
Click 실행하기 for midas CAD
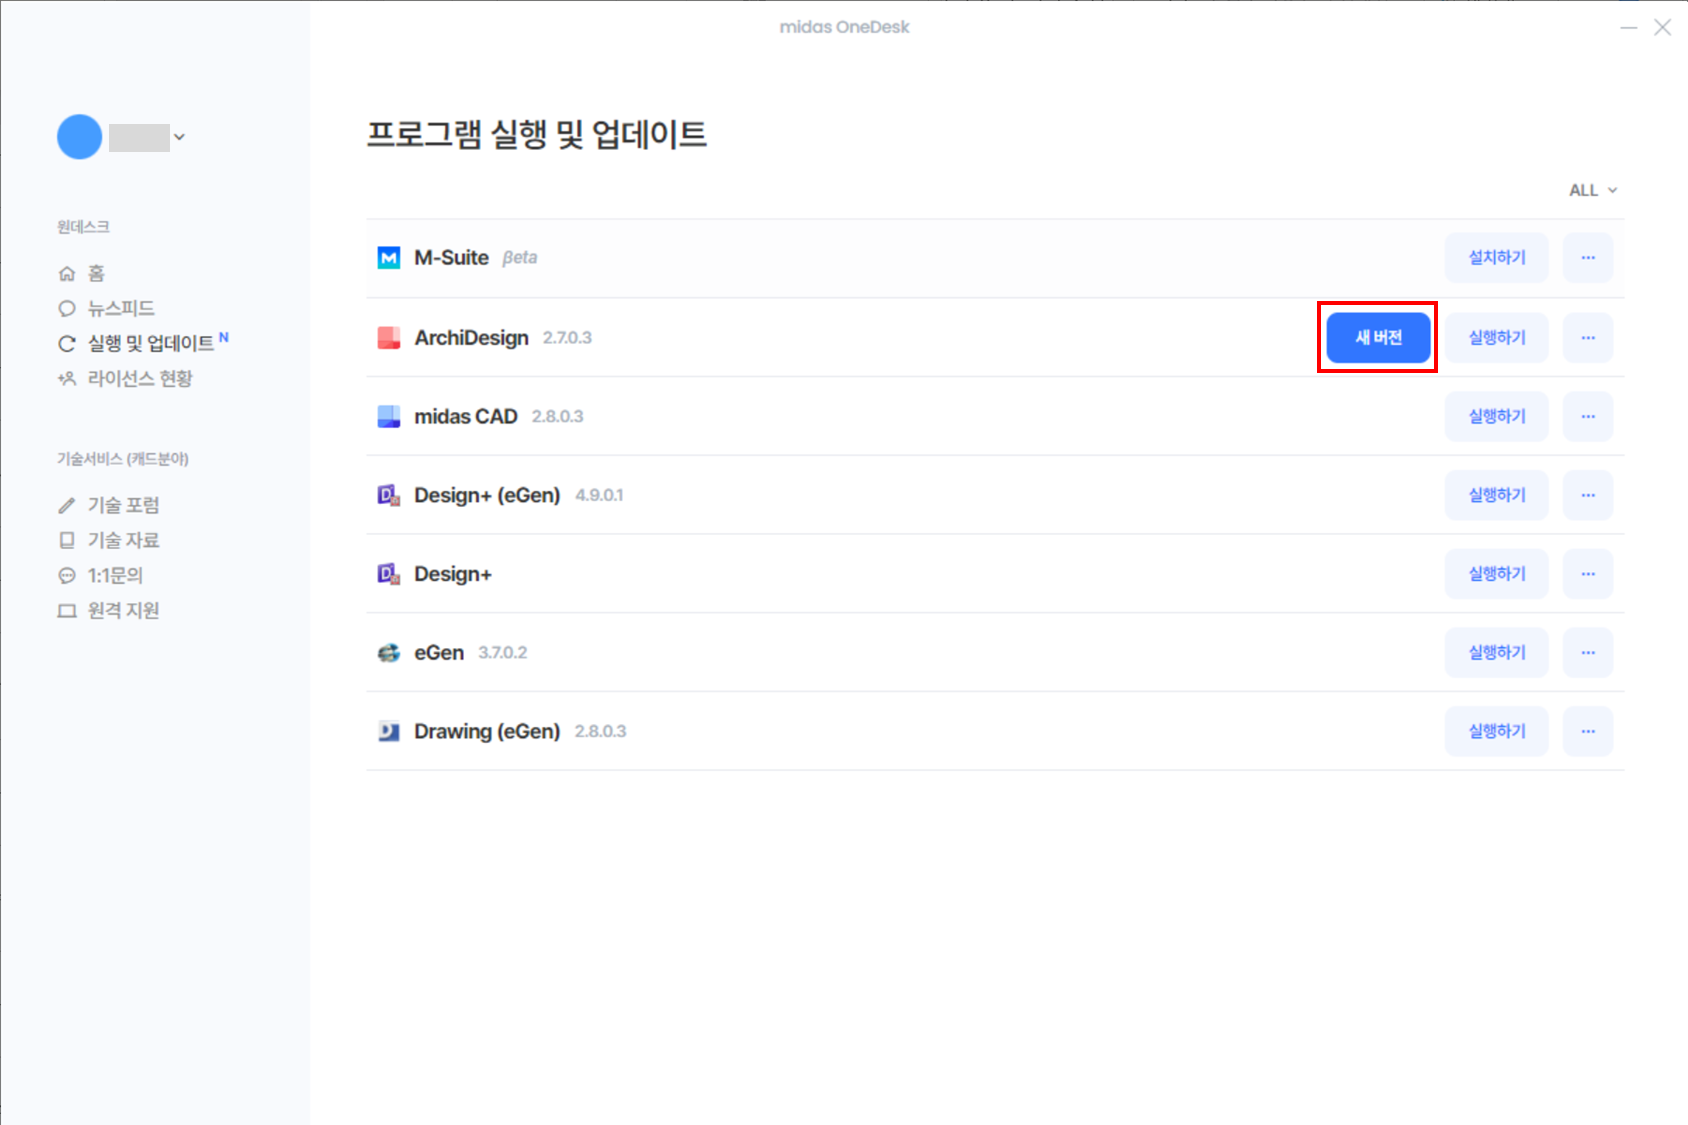tap(1497, 416)
